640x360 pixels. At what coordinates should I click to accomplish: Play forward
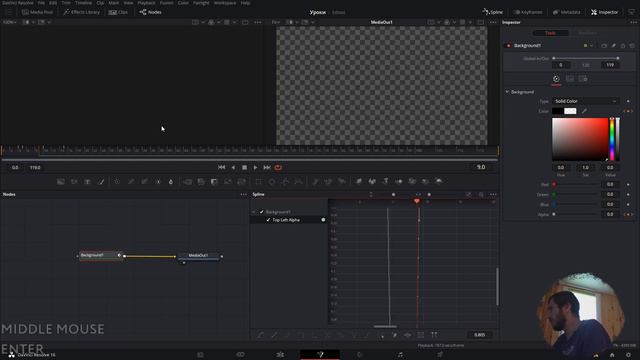click(x=256, y=167)
